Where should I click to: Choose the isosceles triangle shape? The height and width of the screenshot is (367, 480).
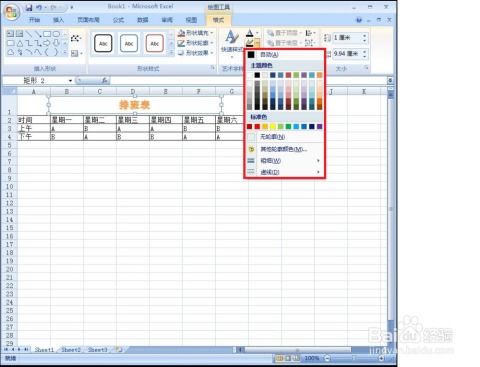[x=20, y=43]
